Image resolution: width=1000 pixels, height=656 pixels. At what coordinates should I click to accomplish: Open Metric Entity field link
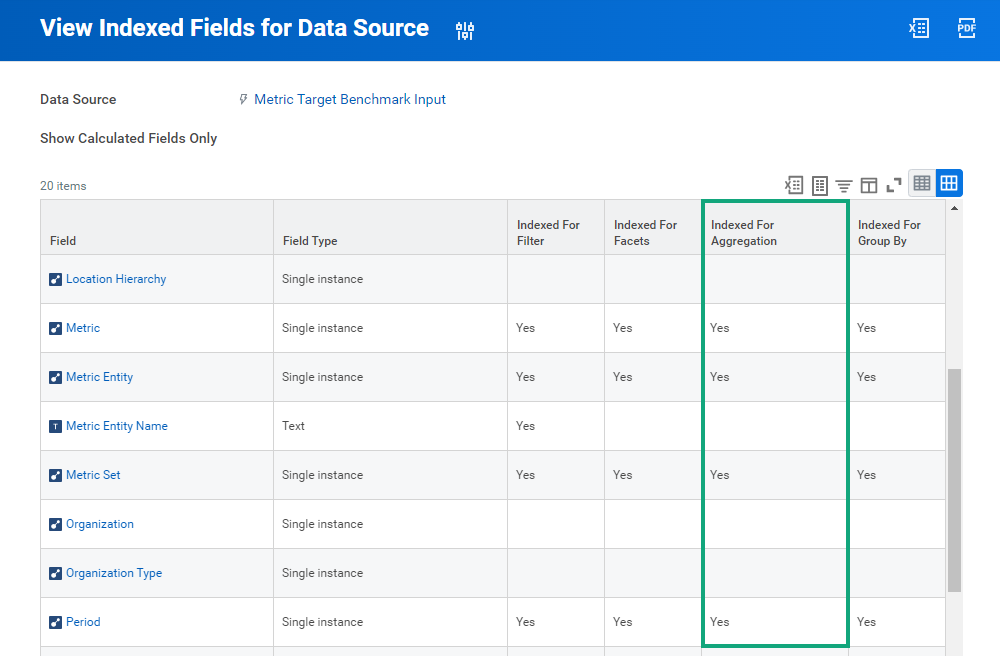pyautogui.click(x=99, y=377)
